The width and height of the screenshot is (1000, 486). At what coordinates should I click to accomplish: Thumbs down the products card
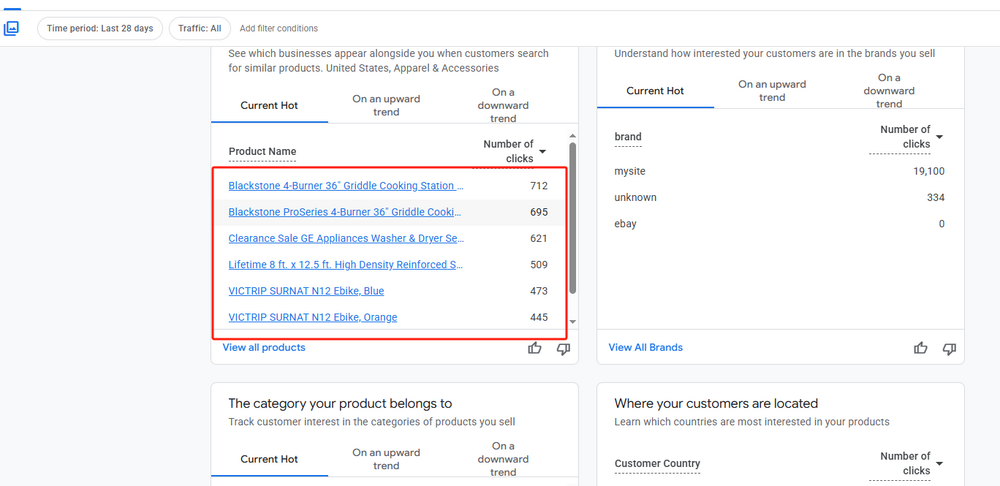point(563,348)
